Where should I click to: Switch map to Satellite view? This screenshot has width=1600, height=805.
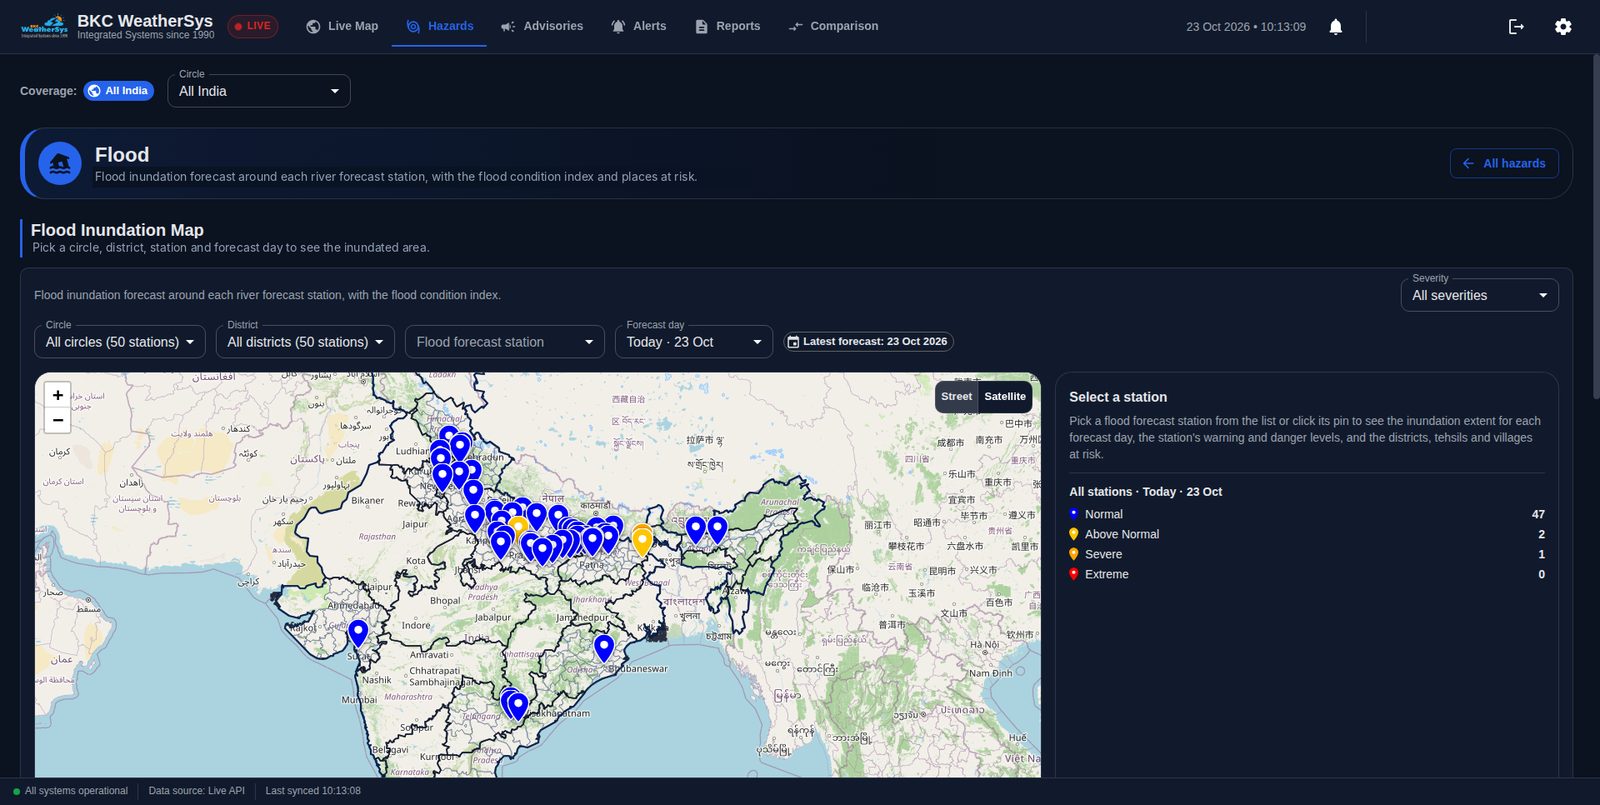1005,397
